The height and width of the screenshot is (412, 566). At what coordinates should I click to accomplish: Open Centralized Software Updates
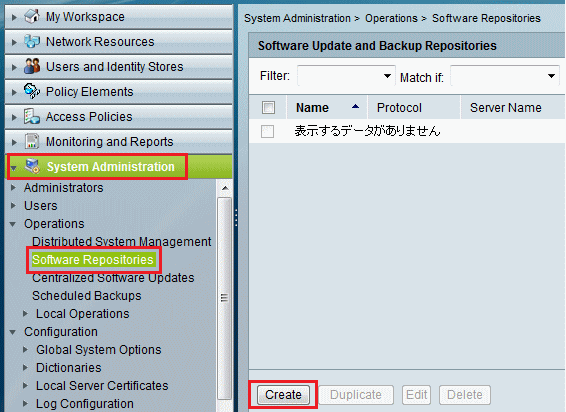pos(113,278)
